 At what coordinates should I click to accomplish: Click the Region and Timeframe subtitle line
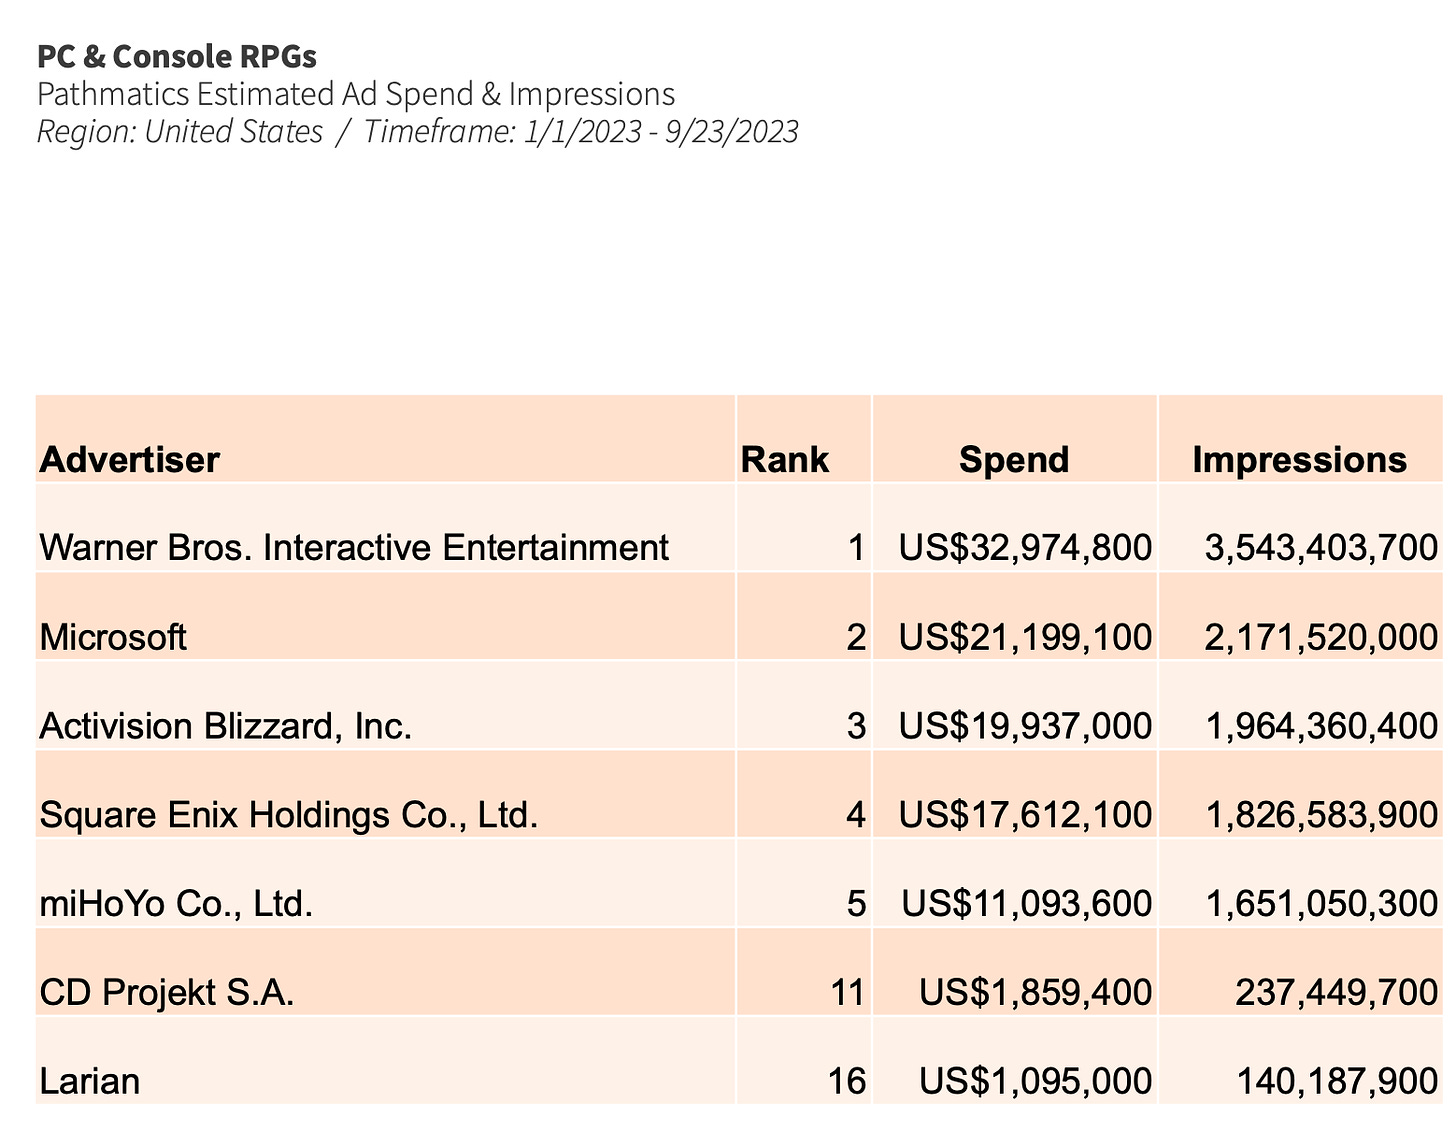[x=417, y=132]
